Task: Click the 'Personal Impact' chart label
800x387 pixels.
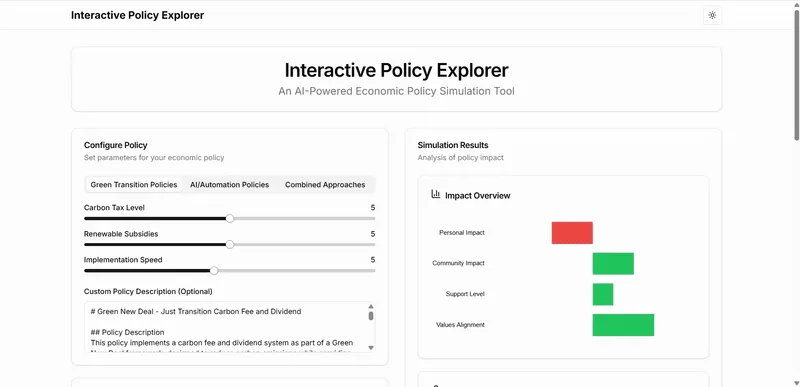Action: pyautogui.click(x=462, y=233)
